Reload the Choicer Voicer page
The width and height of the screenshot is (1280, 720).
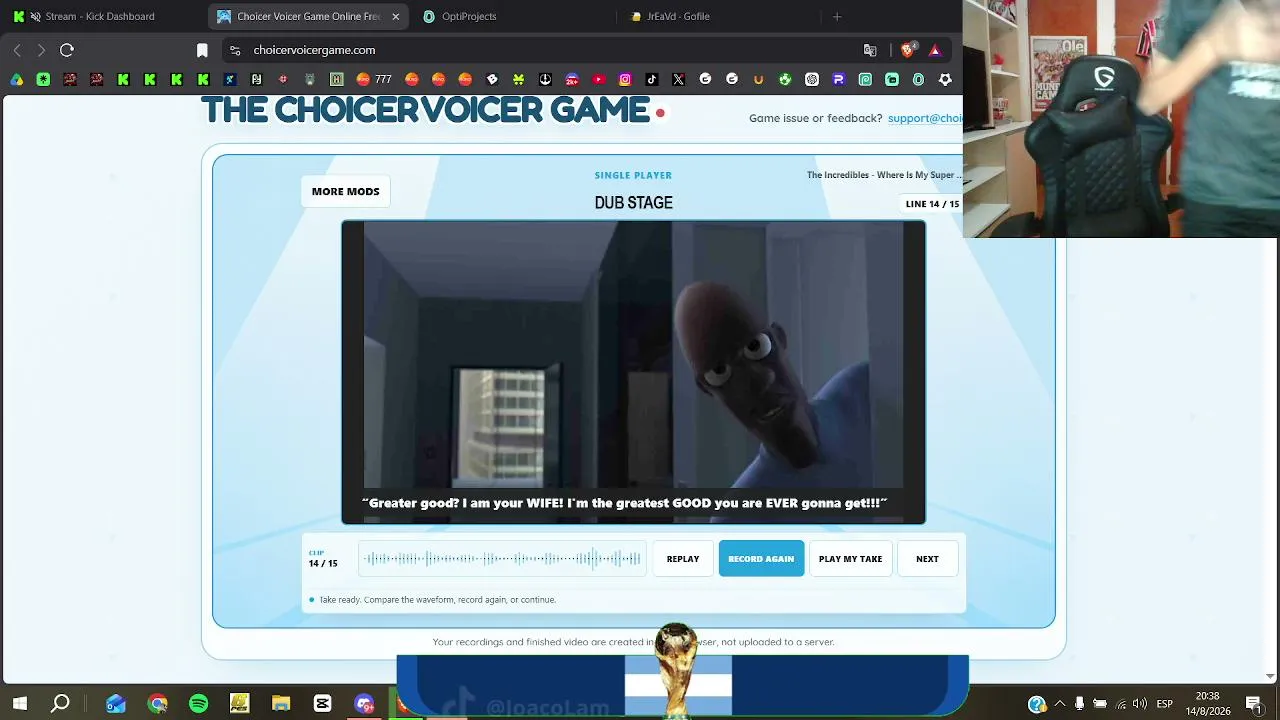67,50
